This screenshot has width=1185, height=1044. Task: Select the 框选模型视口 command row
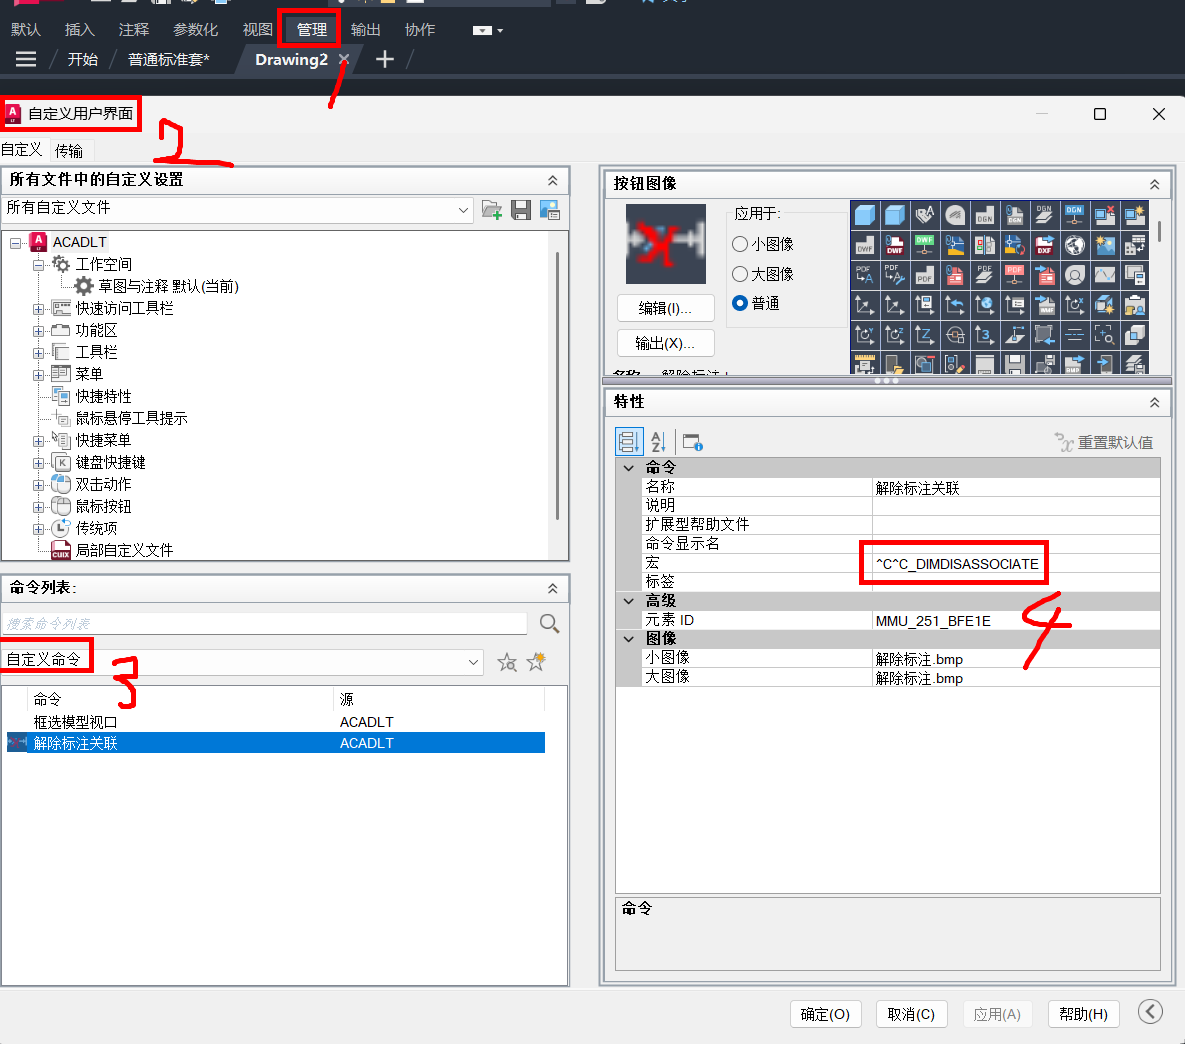tap(276, 722)
